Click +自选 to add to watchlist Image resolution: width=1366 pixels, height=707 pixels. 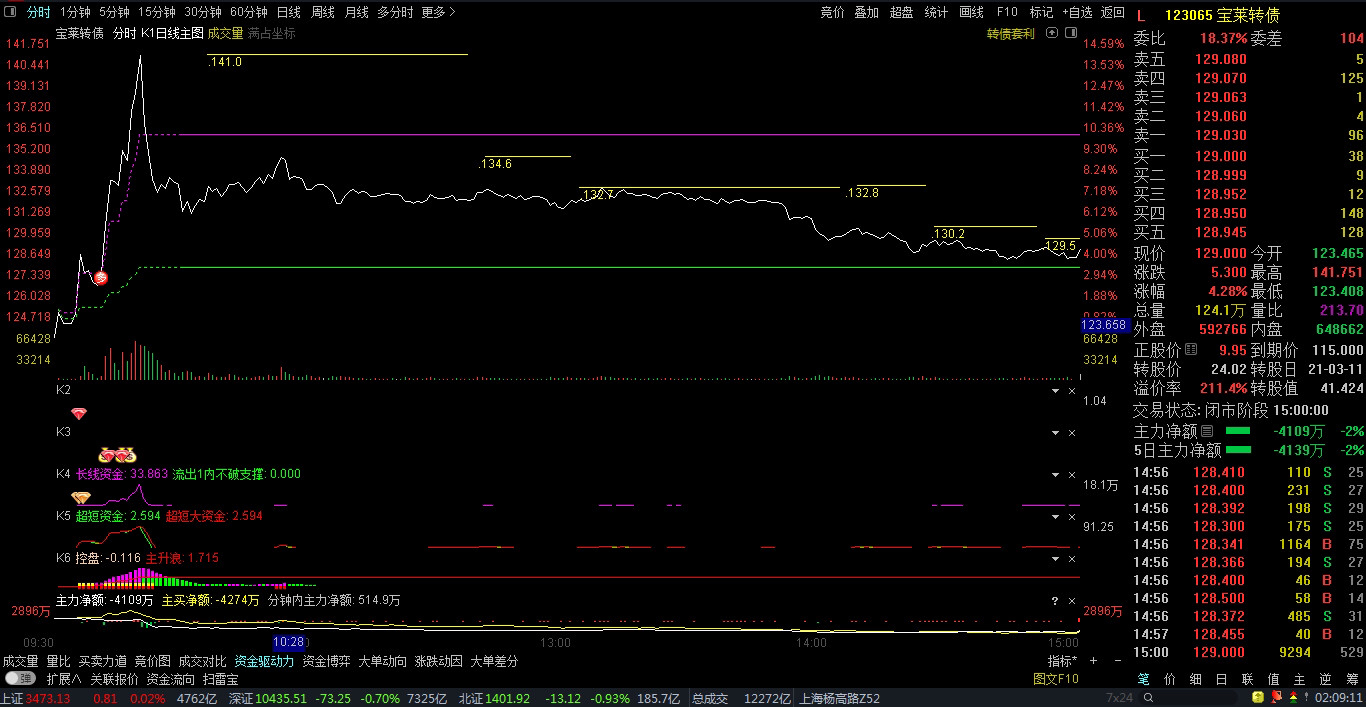pos(1076,12)
